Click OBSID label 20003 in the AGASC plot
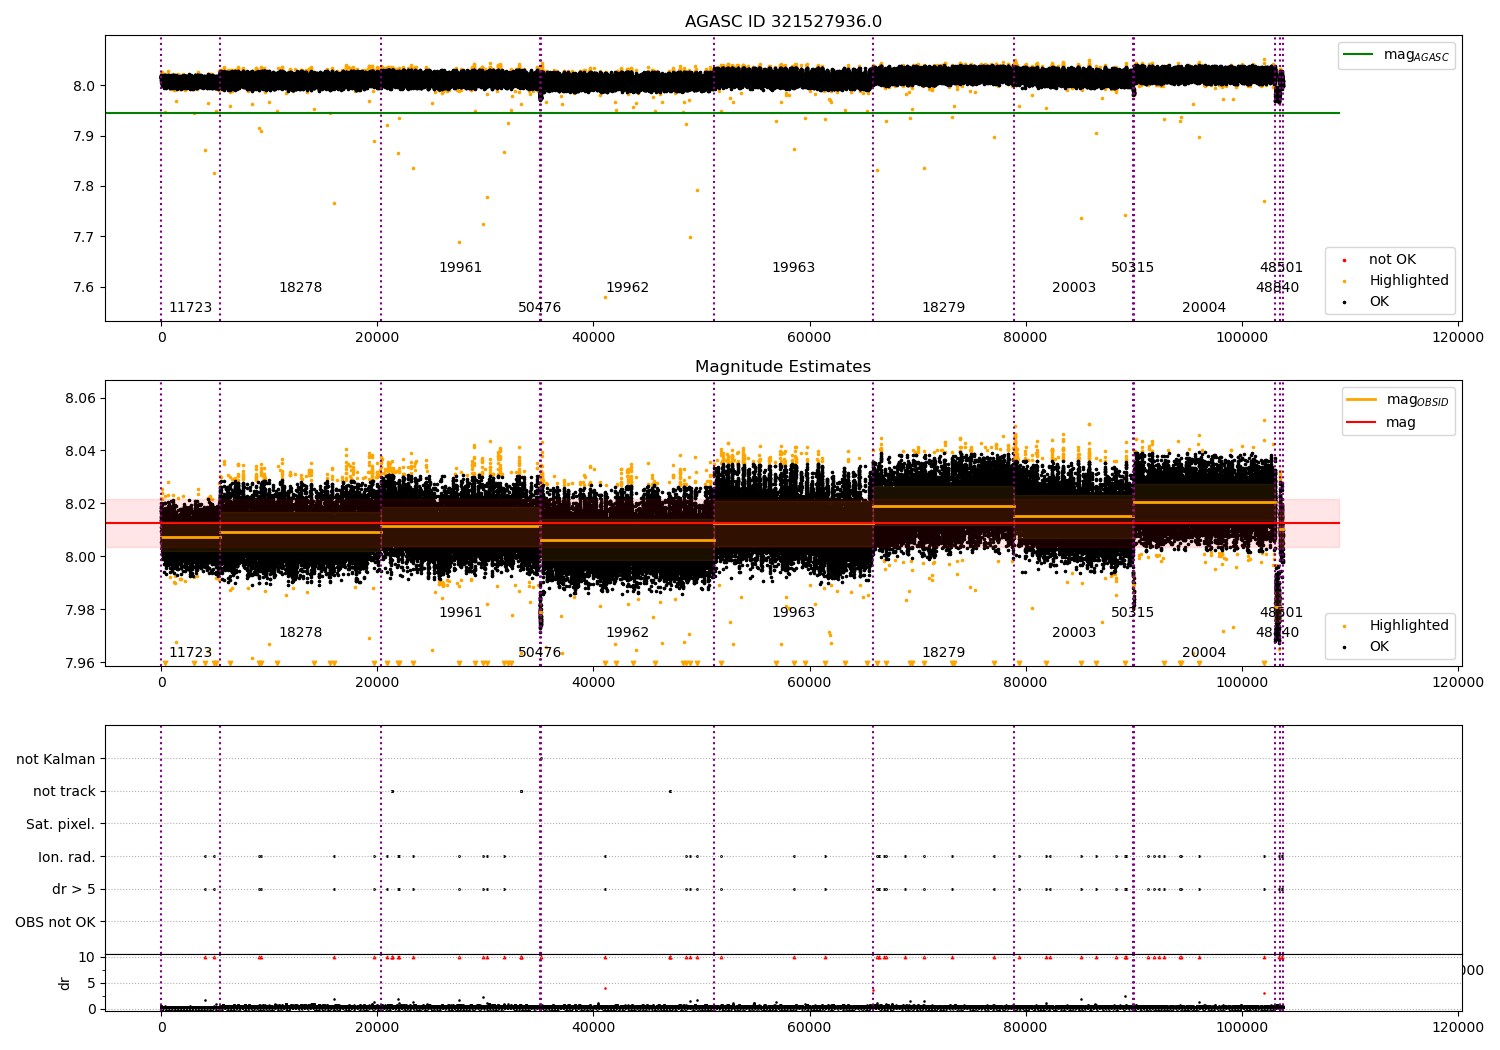Screen dimensions: 1500x1050 coord(1074,288)
